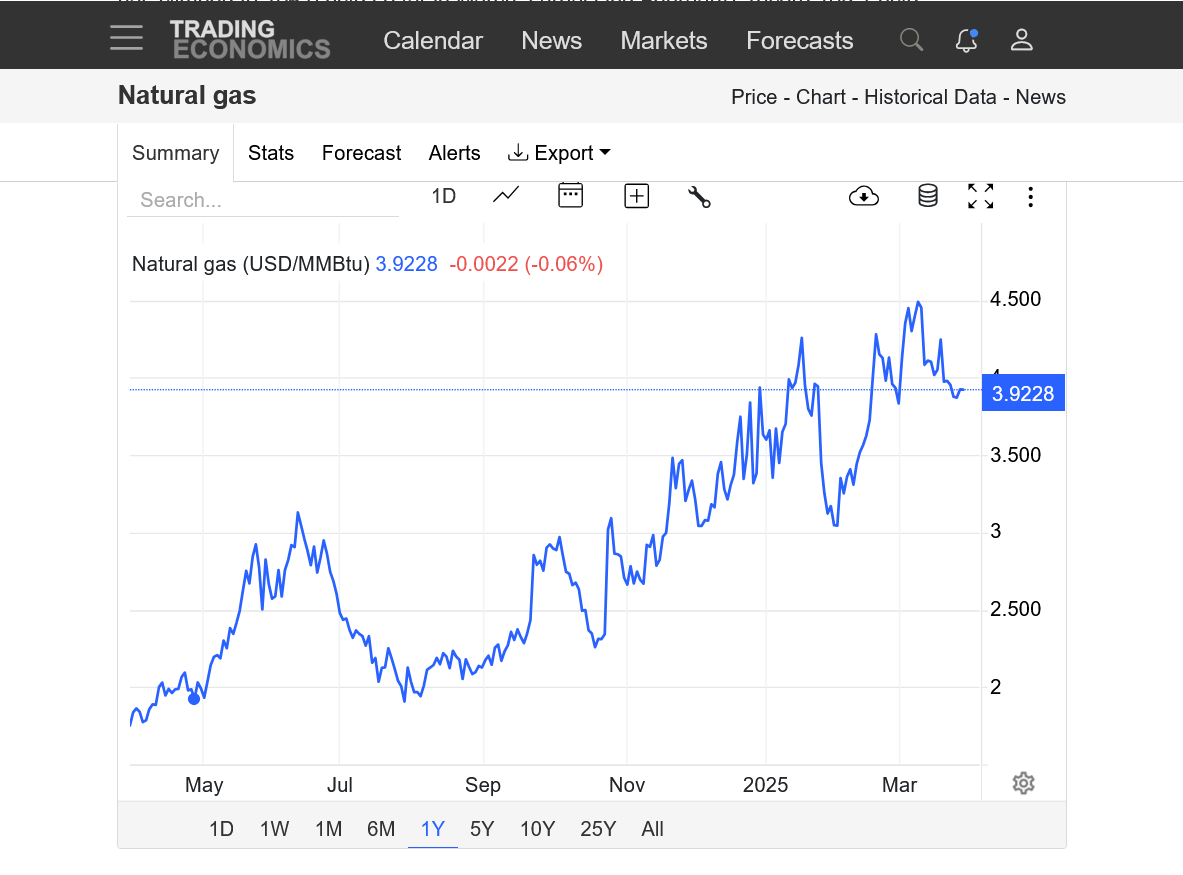
Task: Go to Markets in top navigation
Action: click(663, 41)
